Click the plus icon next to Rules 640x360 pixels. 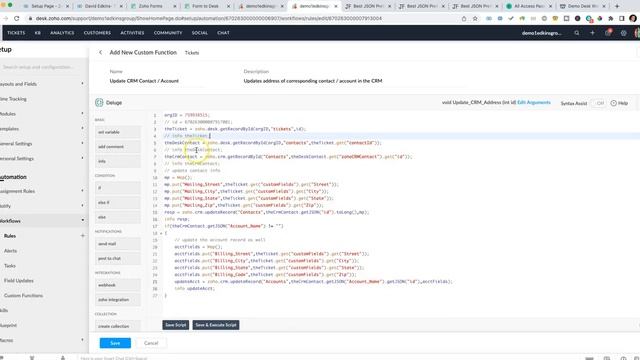[82, 236]
